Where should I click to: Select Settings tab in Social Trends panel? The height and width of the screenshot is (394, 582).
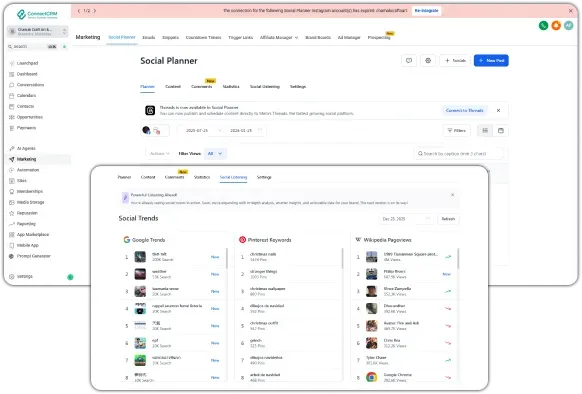(x=264, y=177)
